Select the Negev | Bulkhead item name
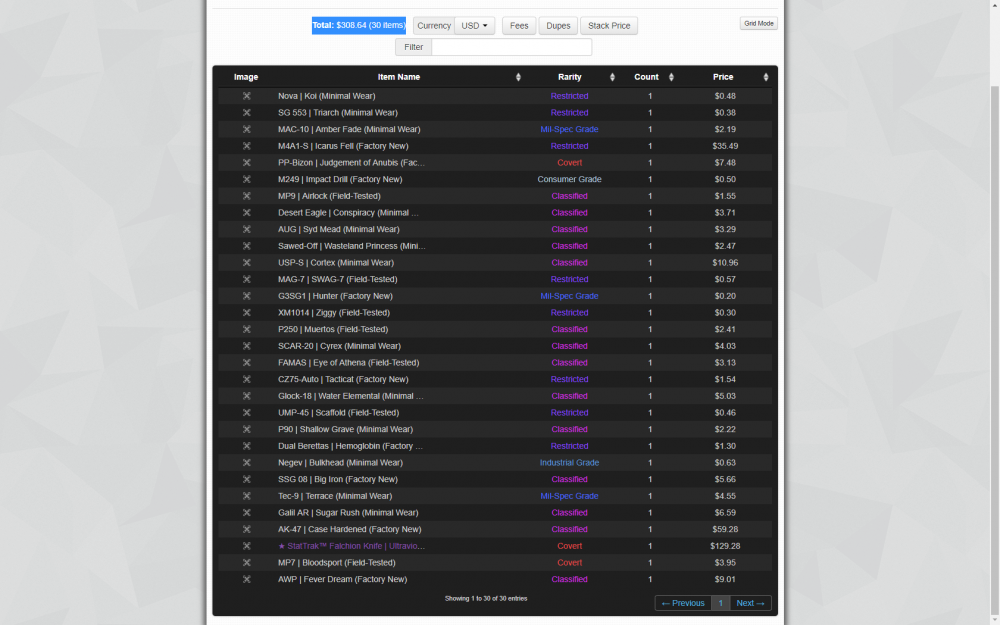The image size is (1000, 625). 341,463
